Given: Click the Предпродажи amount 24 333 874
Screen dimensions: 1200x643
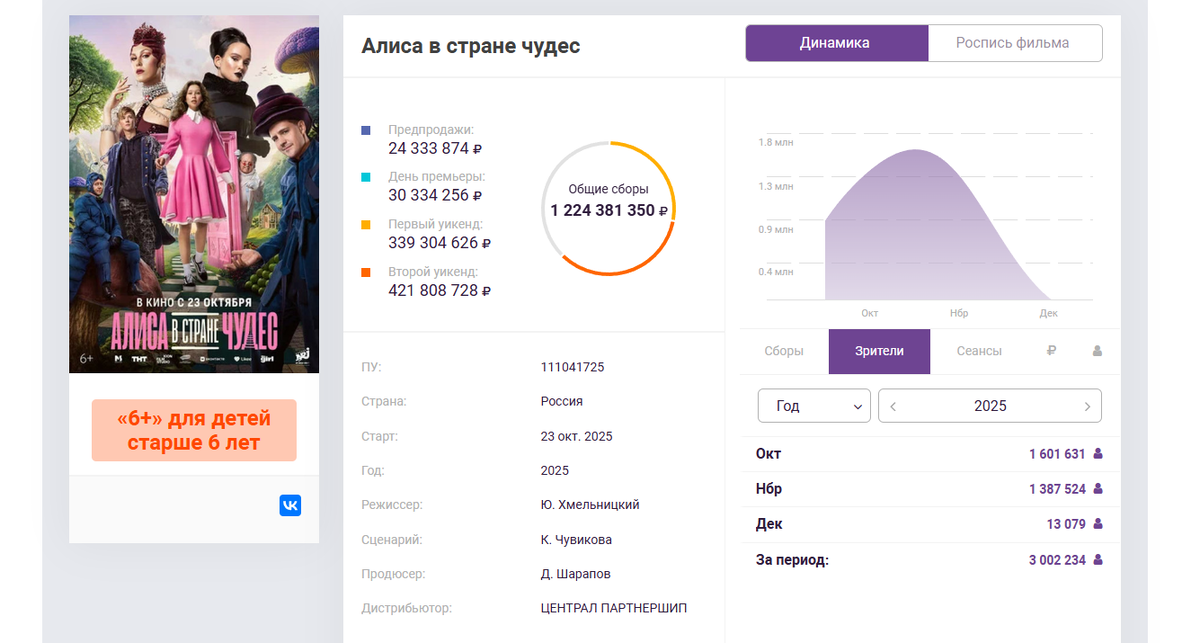Looking at the screenshot, I should 435,148.
